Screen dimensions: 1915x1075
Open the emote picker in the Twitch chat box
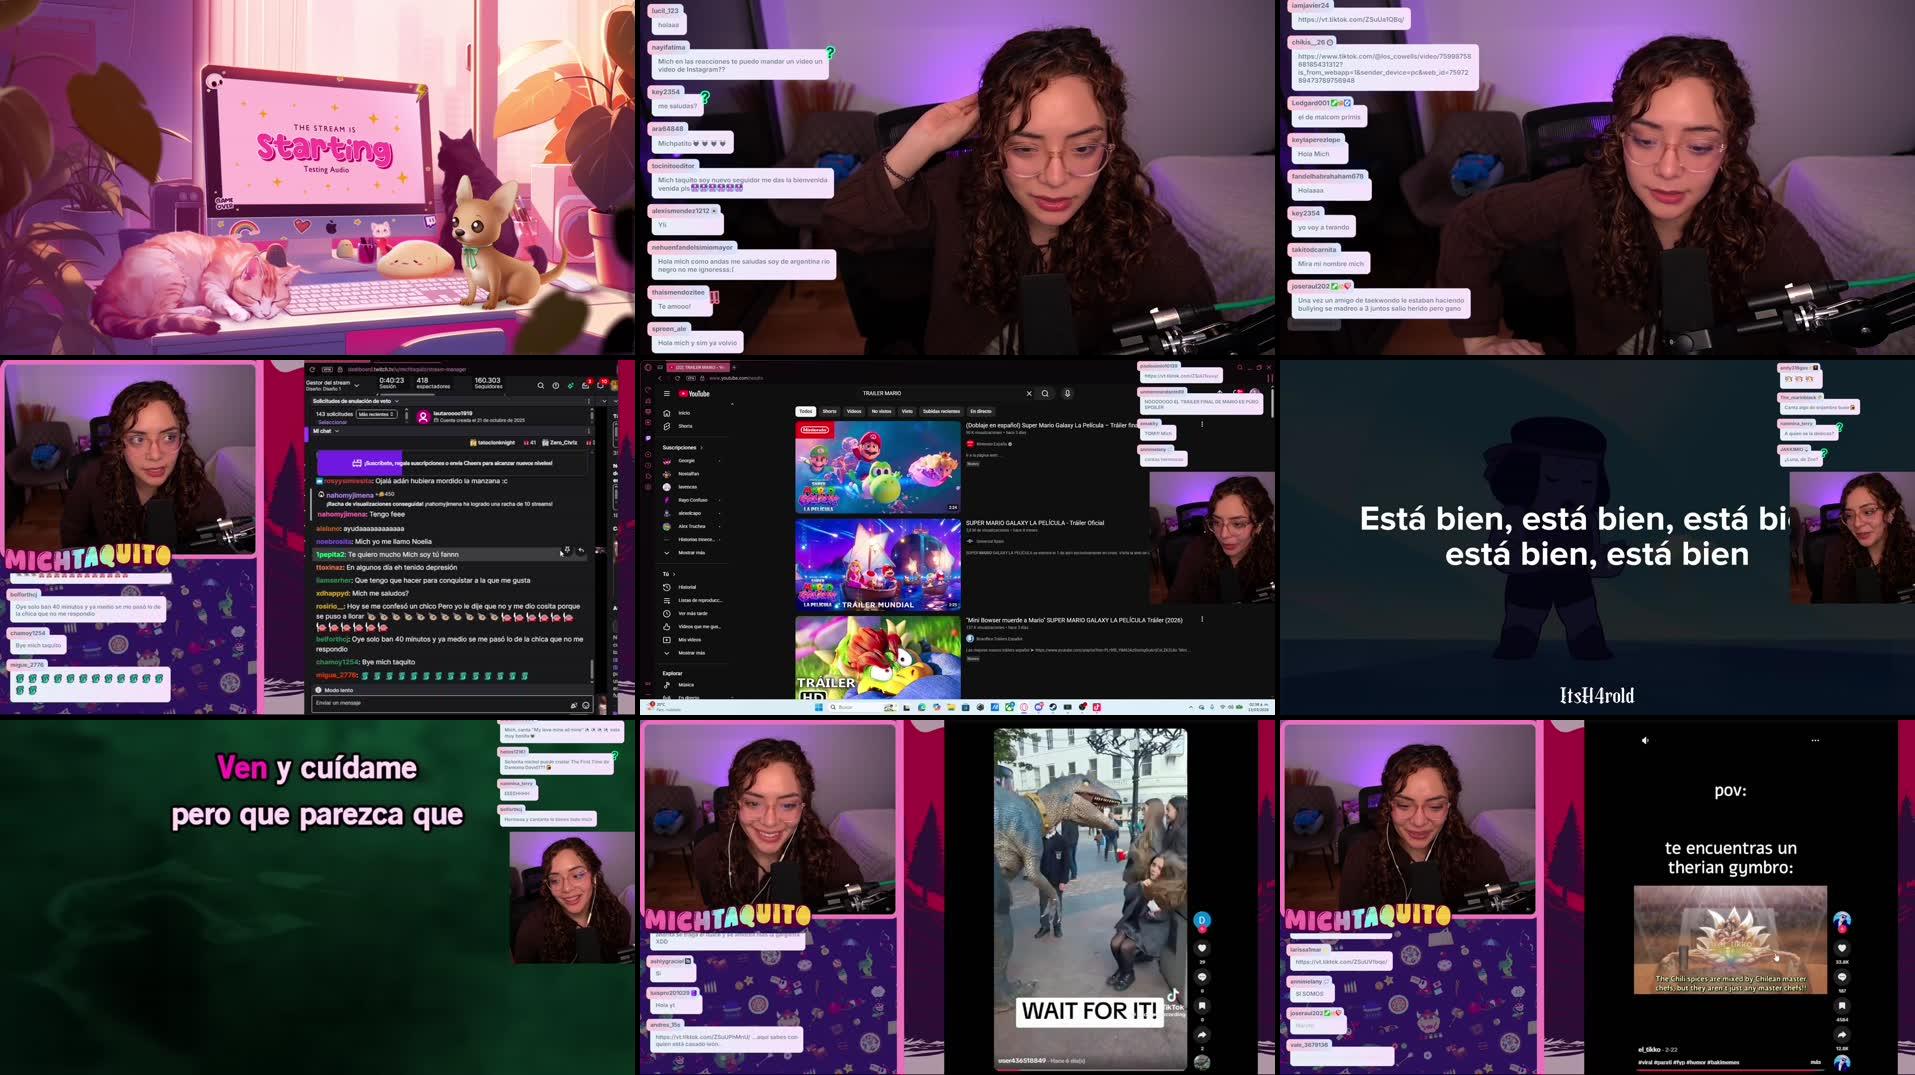point(586,704)
